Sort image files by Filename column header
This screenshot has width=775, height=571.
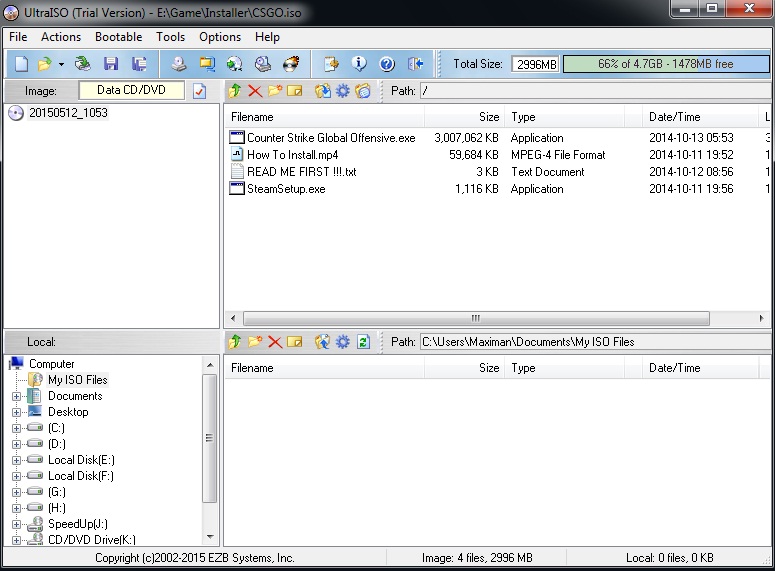click(x=325, y=117)
